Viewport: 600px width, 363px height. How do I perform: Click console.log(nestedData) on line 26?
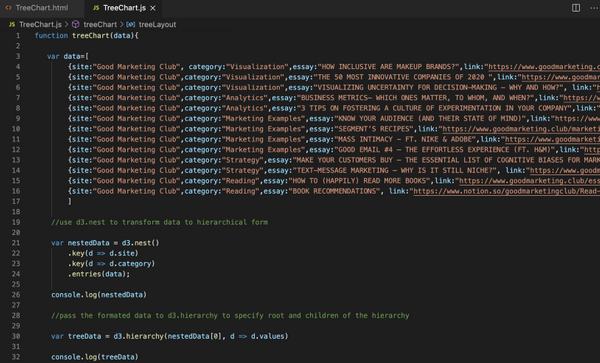[x=99, y=295]
